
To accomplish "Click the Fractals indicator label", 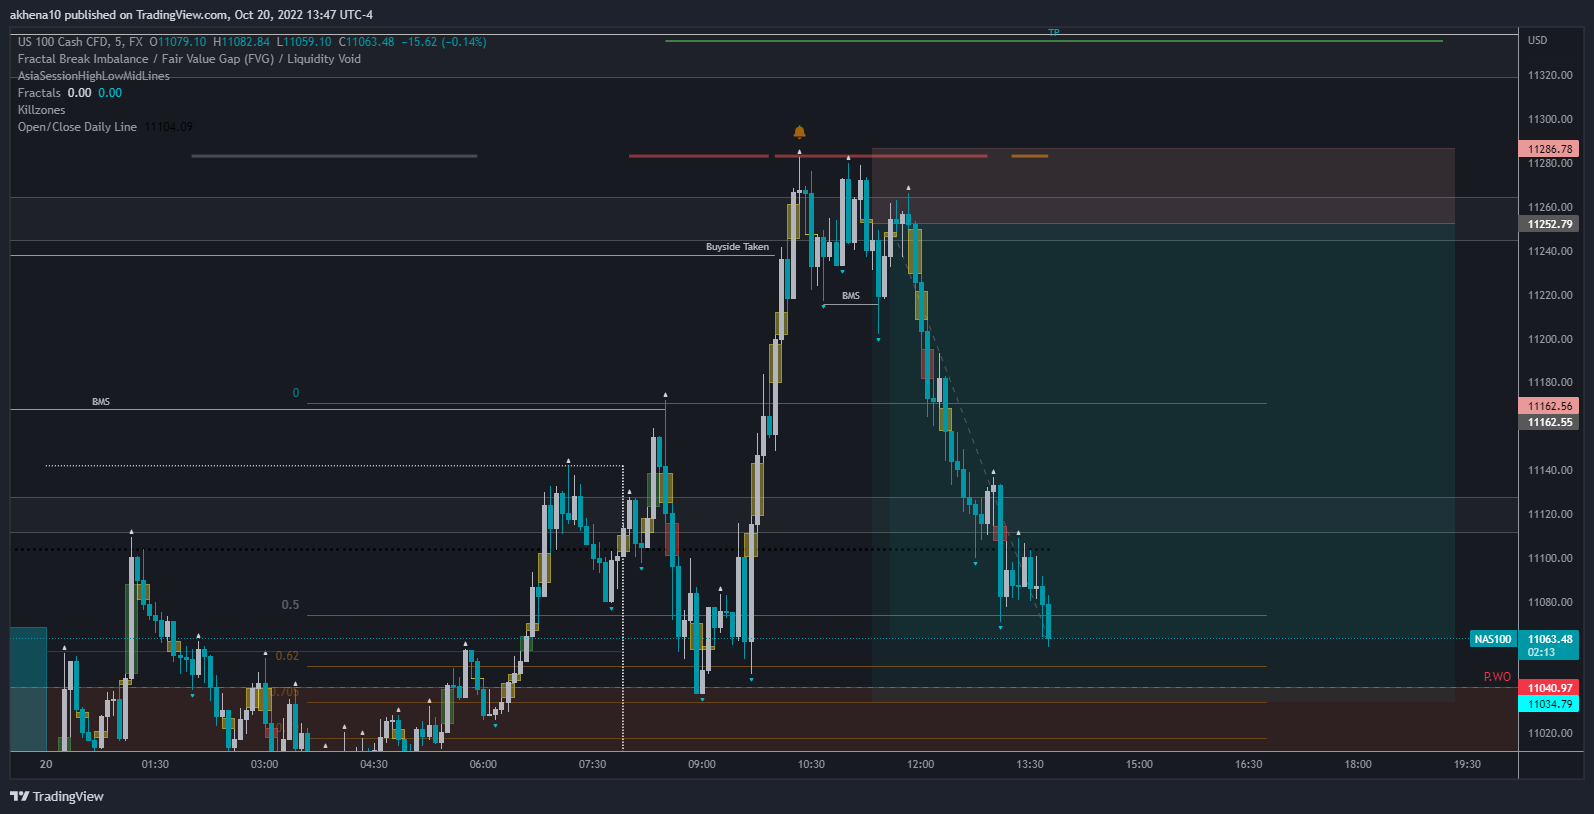I will (39, 93).
